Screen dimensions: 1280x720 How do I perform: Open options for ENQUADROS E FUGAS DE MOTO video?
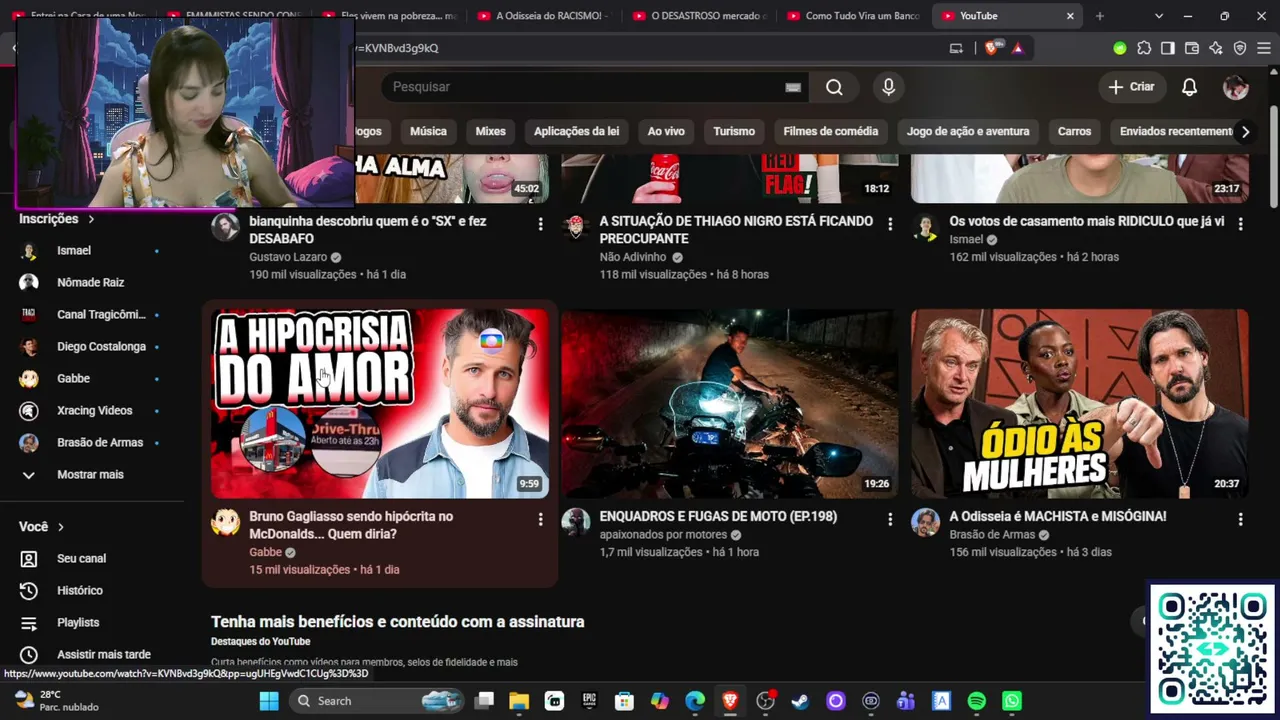(x=890, y=519)
